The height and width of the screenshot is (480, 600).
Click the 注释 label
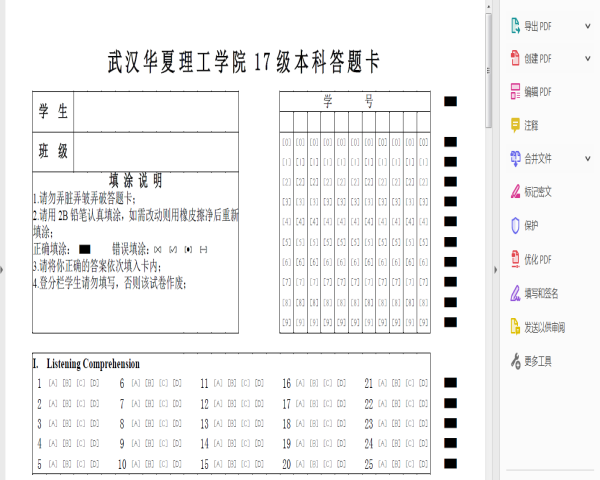point(531,125)
